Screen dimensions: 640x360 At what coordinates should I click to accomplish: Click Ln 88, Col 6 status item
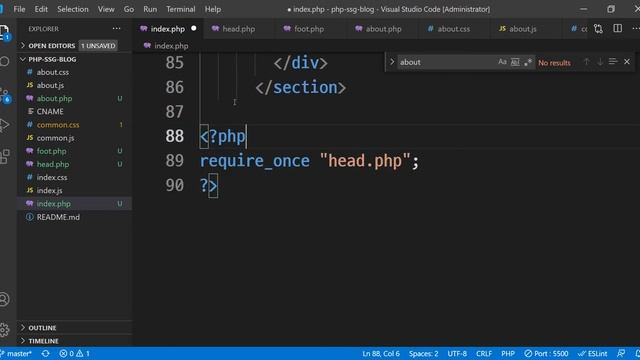tap(381, 353)
